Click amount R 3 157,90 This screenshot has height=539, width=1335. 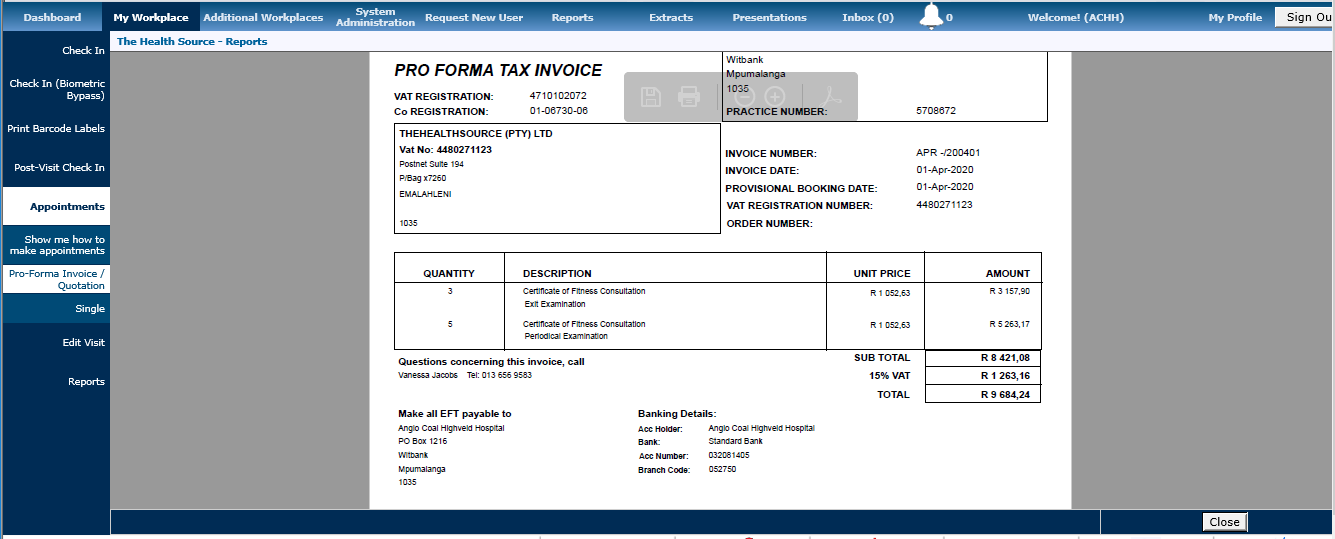pyautogui.click(x=1009, y=291)
